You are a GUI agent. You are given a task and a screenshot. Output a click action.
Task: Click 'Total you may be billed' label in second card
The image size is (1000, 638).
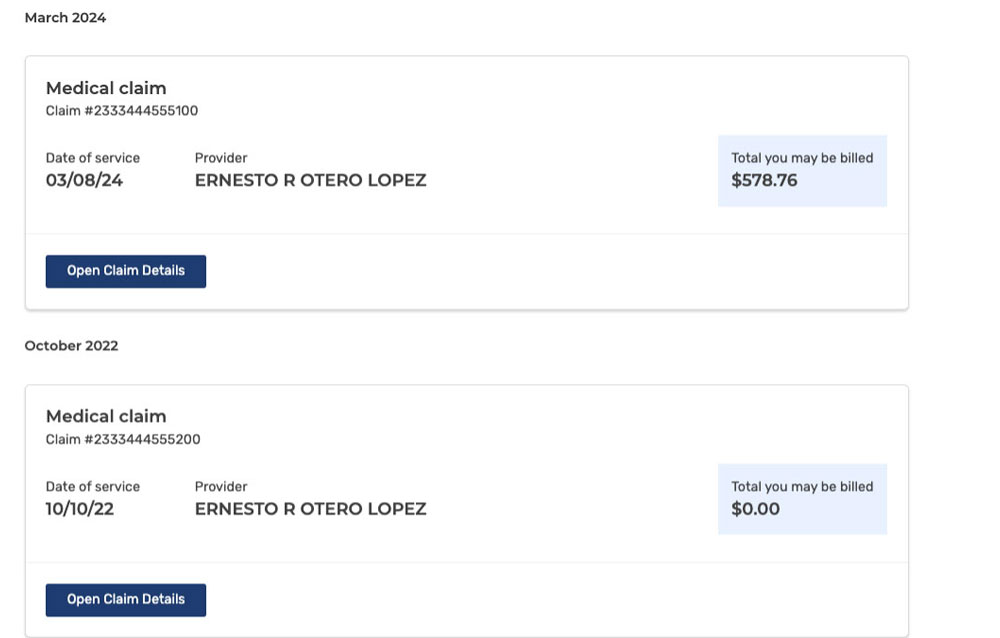pos(802,487)
